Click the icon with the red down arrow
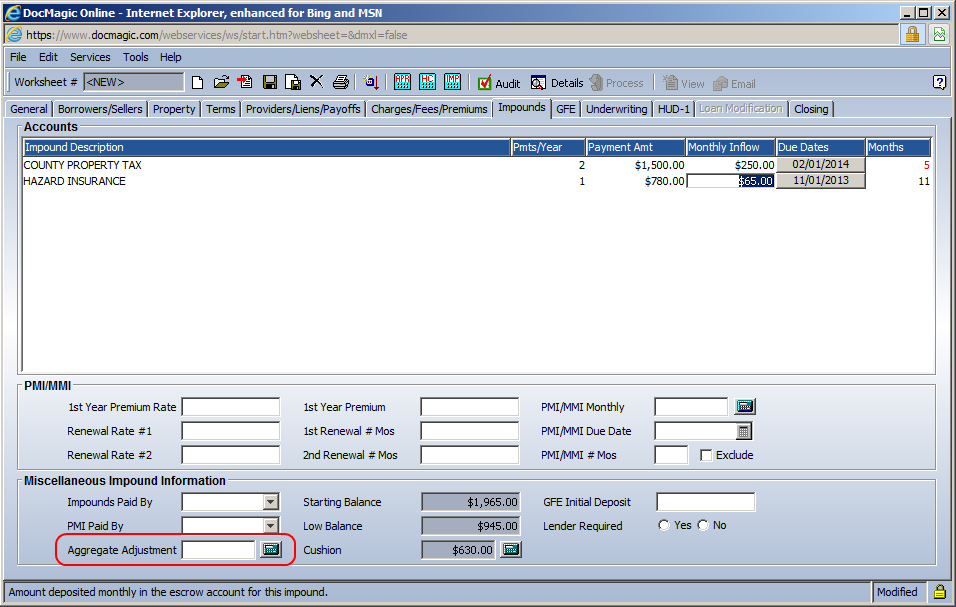Screen dimensions: 956x607 [x=371, y=82]
